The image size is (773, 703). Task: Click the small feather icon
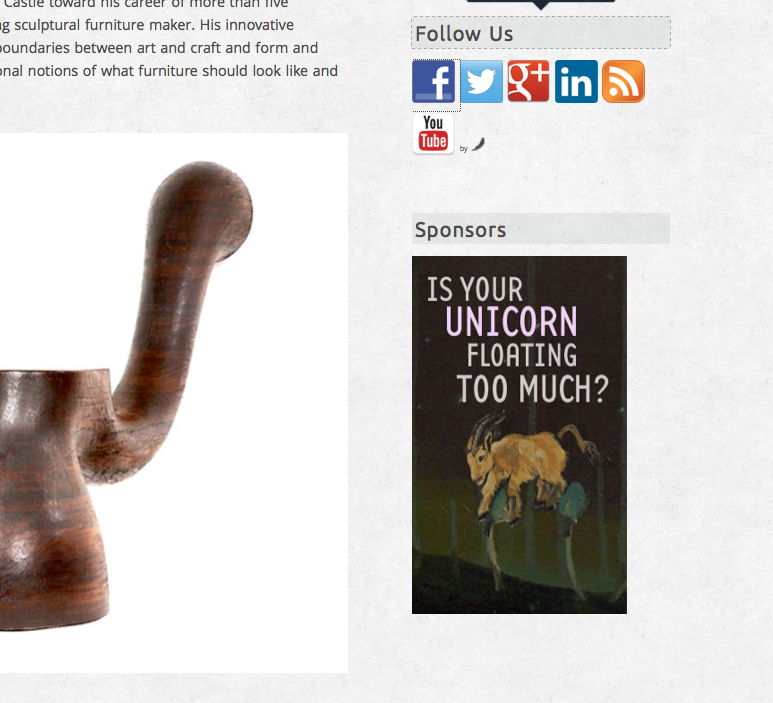click(x=478, y=144)
